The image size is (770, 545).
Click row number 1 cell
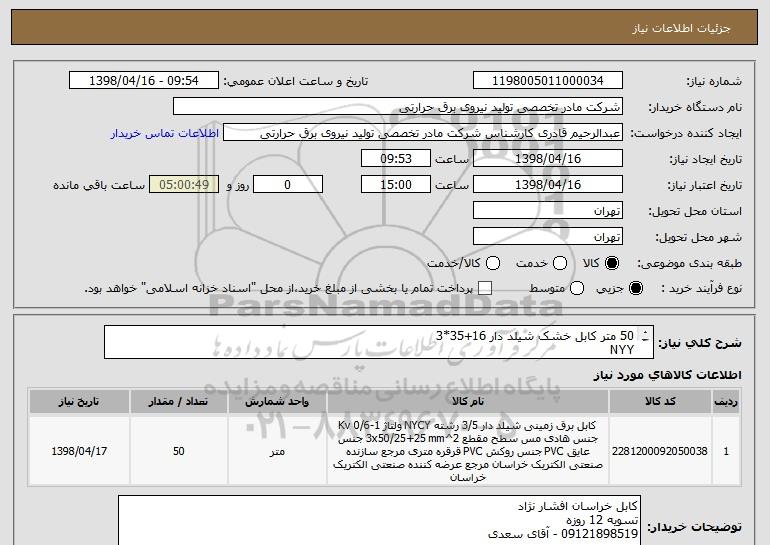pos(726,451)
